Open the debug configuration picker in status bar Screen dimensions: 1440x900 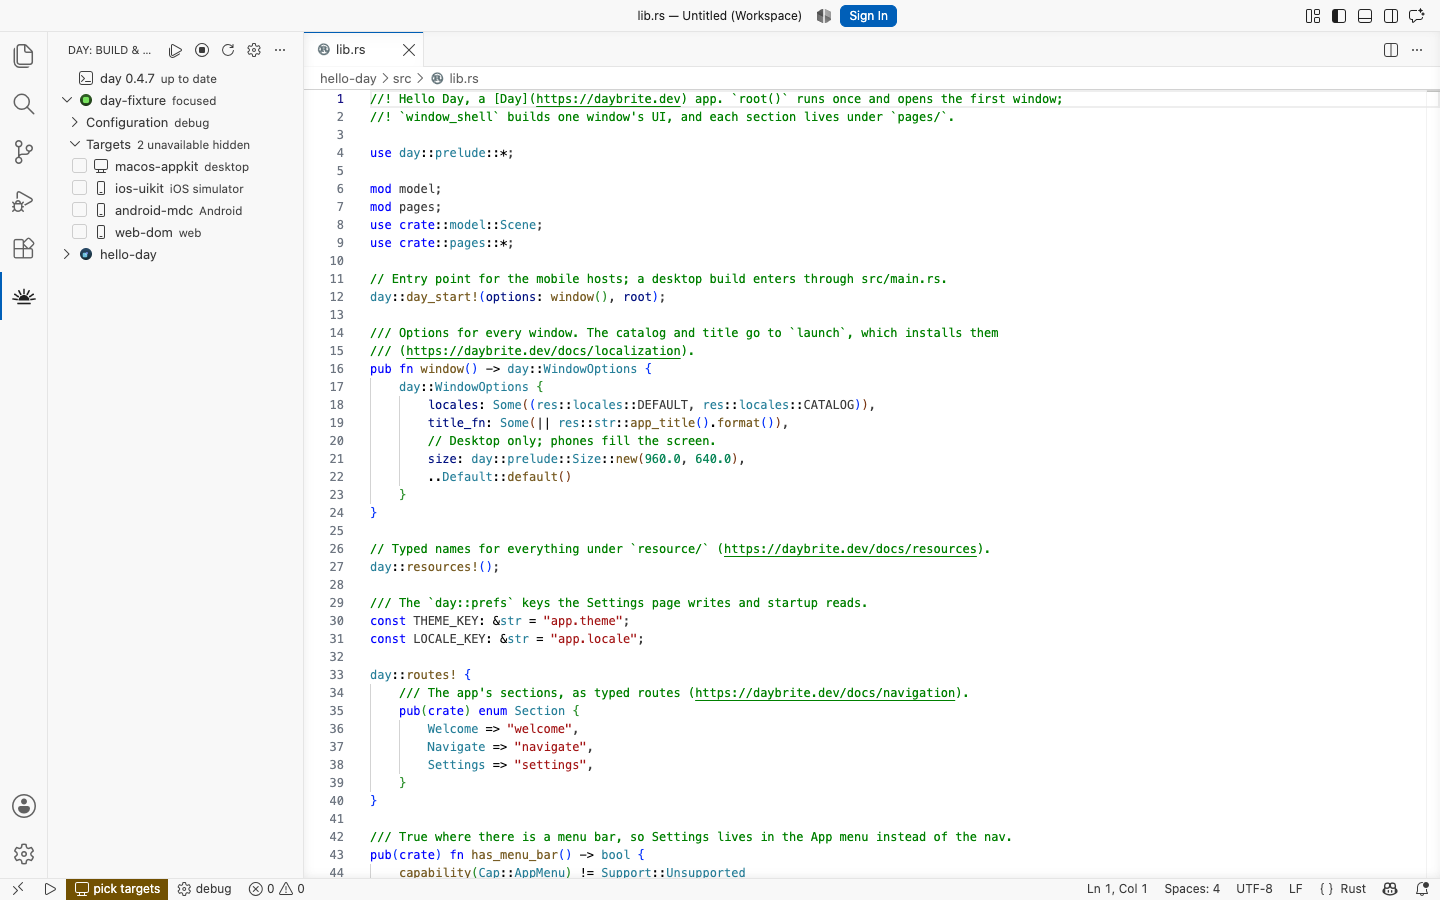click(x=204, y=888)
